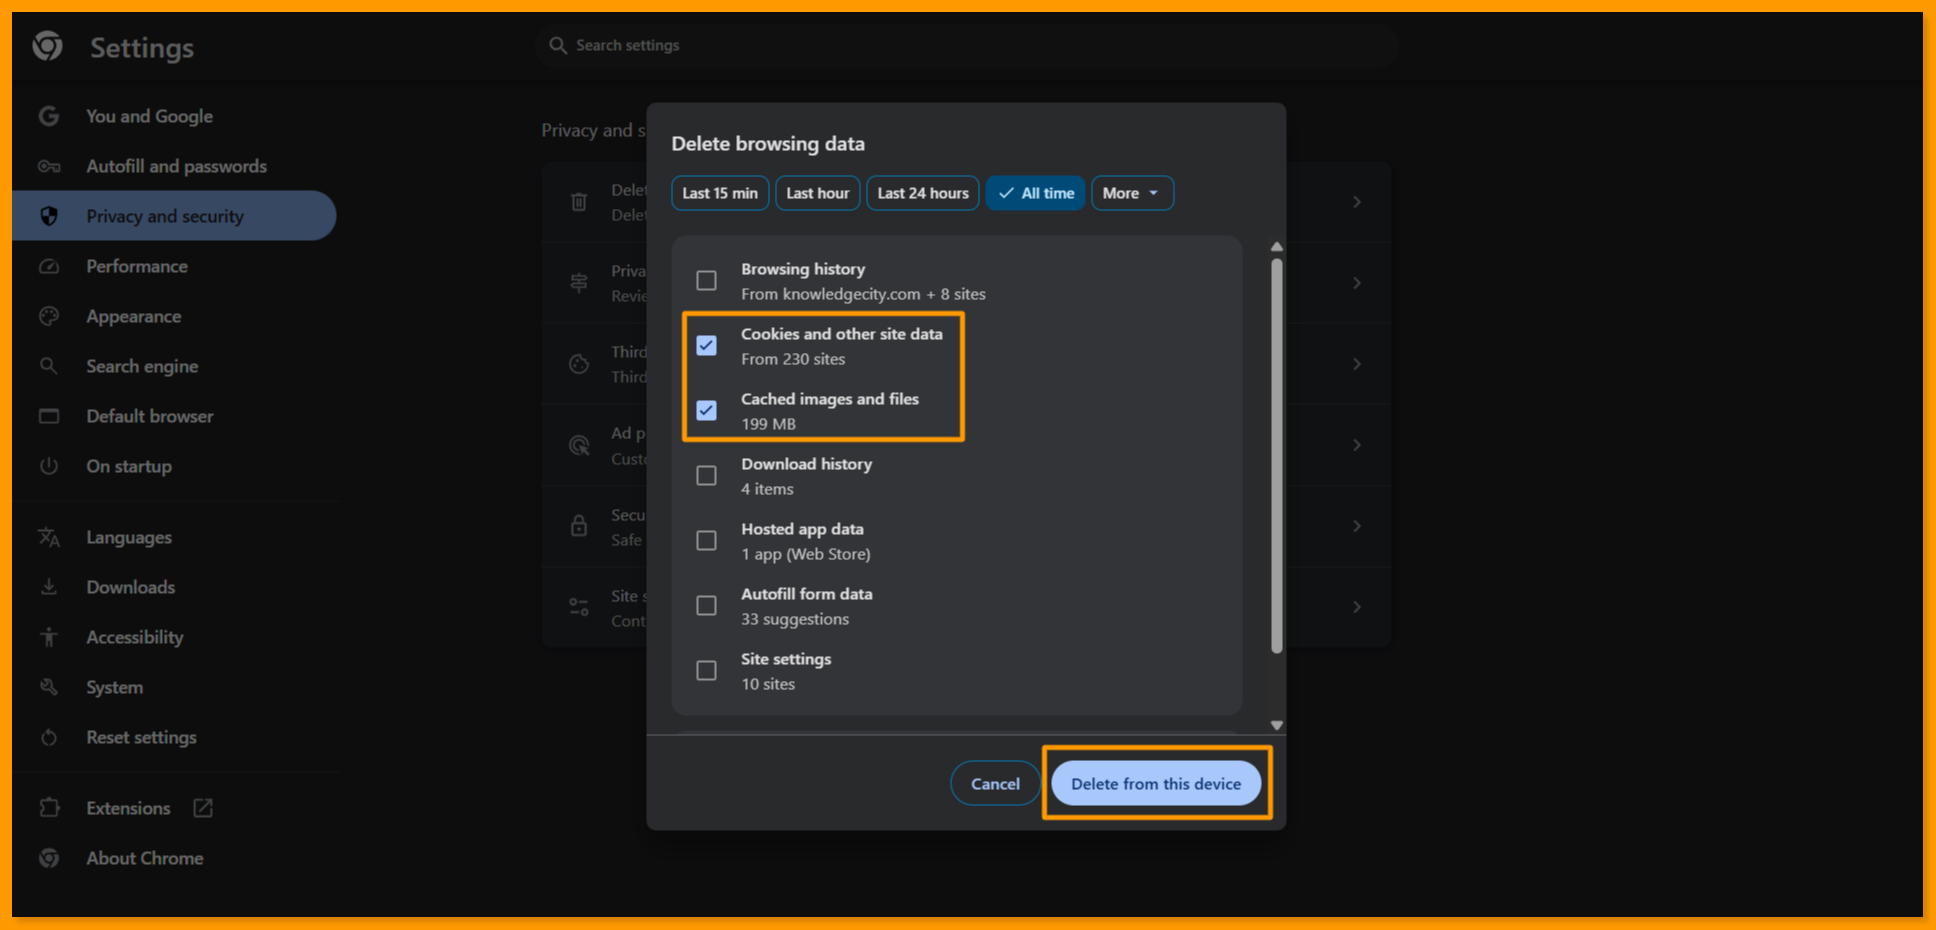Click the external link icon beside Extensions
The image size is (1936, 930).
203,808
